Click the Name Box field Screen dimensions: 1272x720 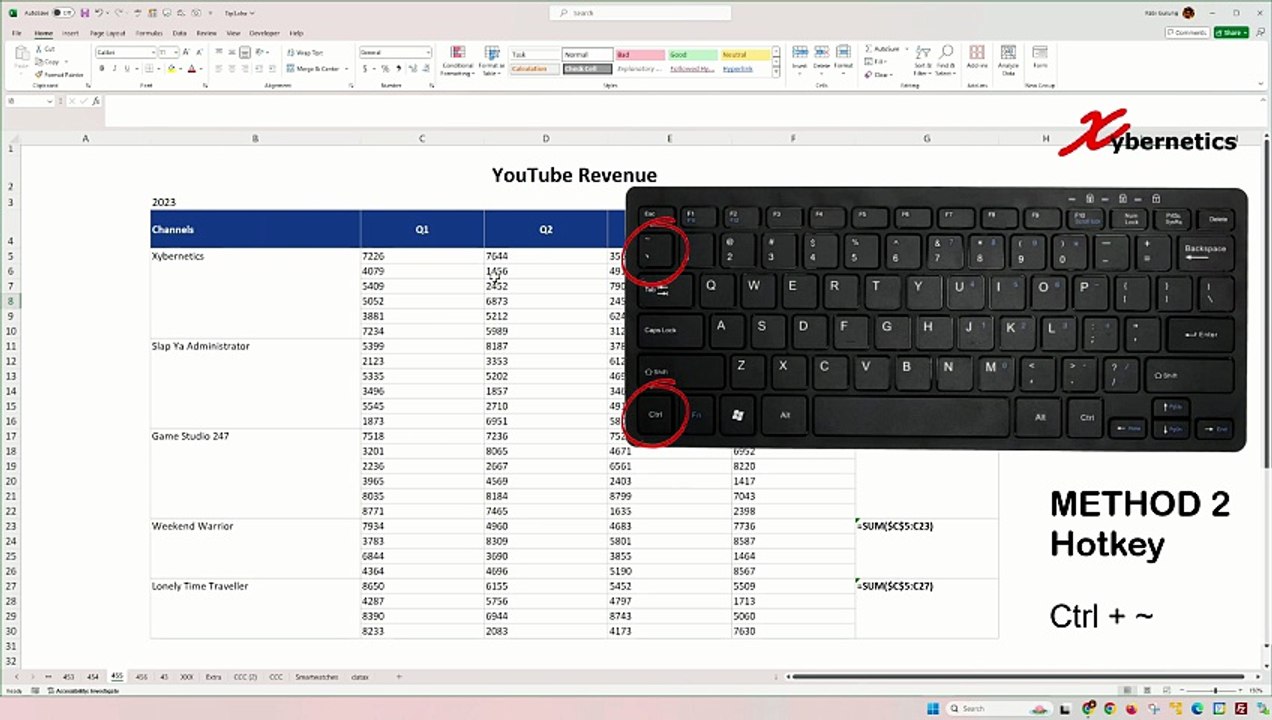click(32, 101)
